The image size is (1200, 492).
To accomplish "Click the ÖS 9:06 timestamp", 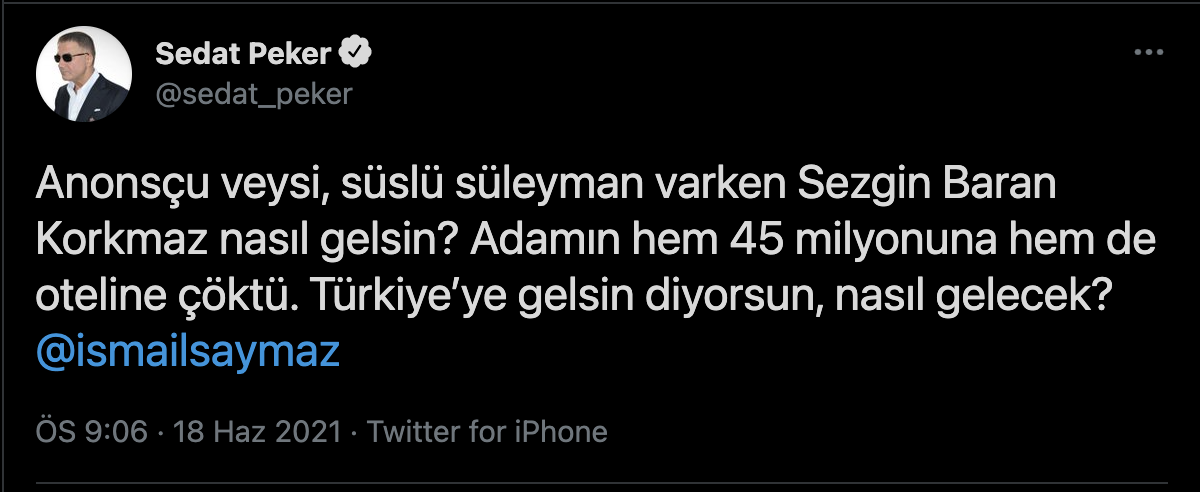I will 92,432.
